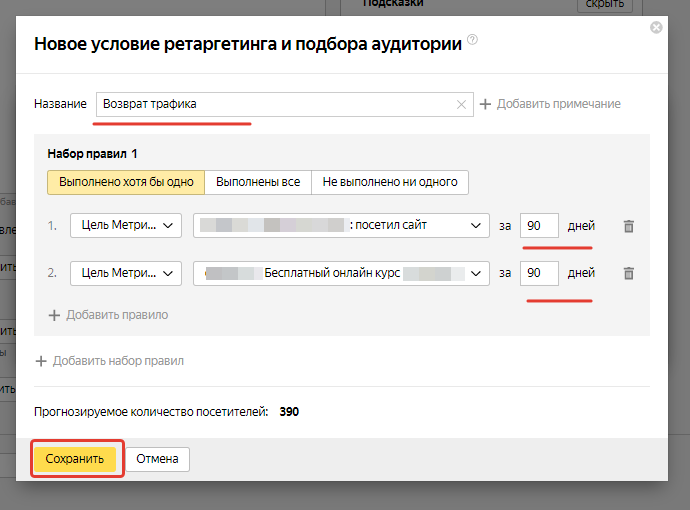Click plus icon beside Добавить правило
The height and width of the screenshot is (510, 690).
[54, 315]
